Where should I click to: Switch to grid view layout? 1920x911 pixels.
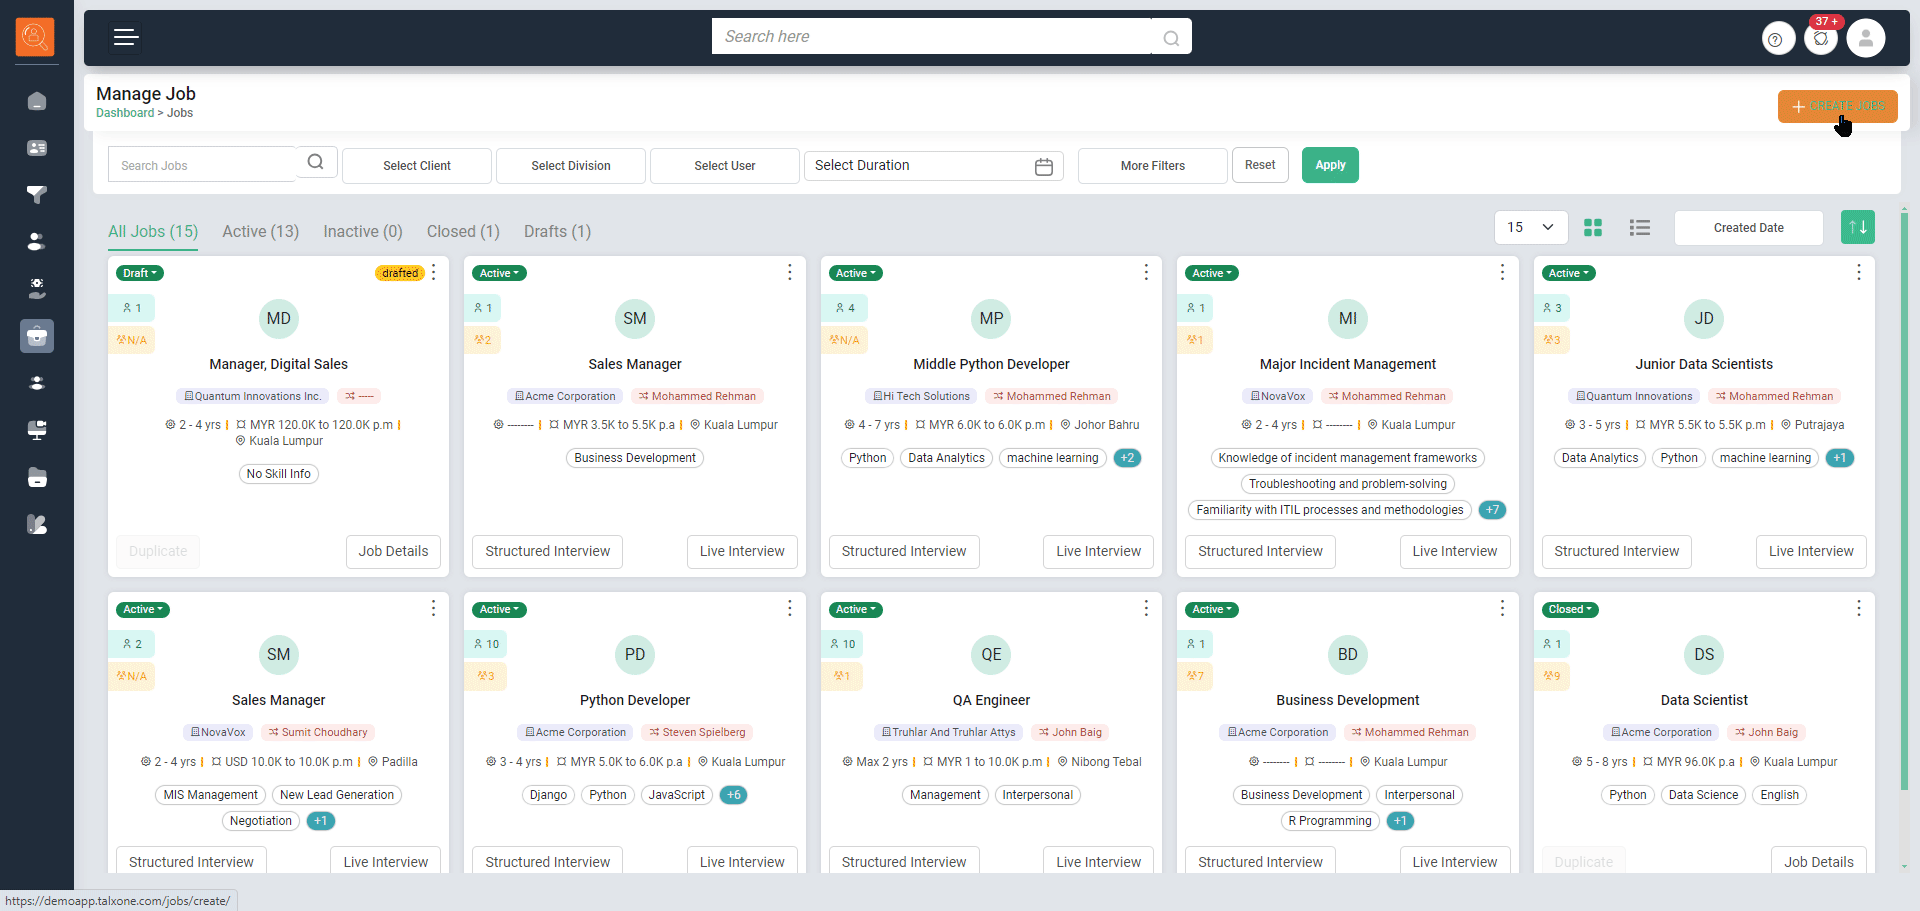click(1593, 228)
